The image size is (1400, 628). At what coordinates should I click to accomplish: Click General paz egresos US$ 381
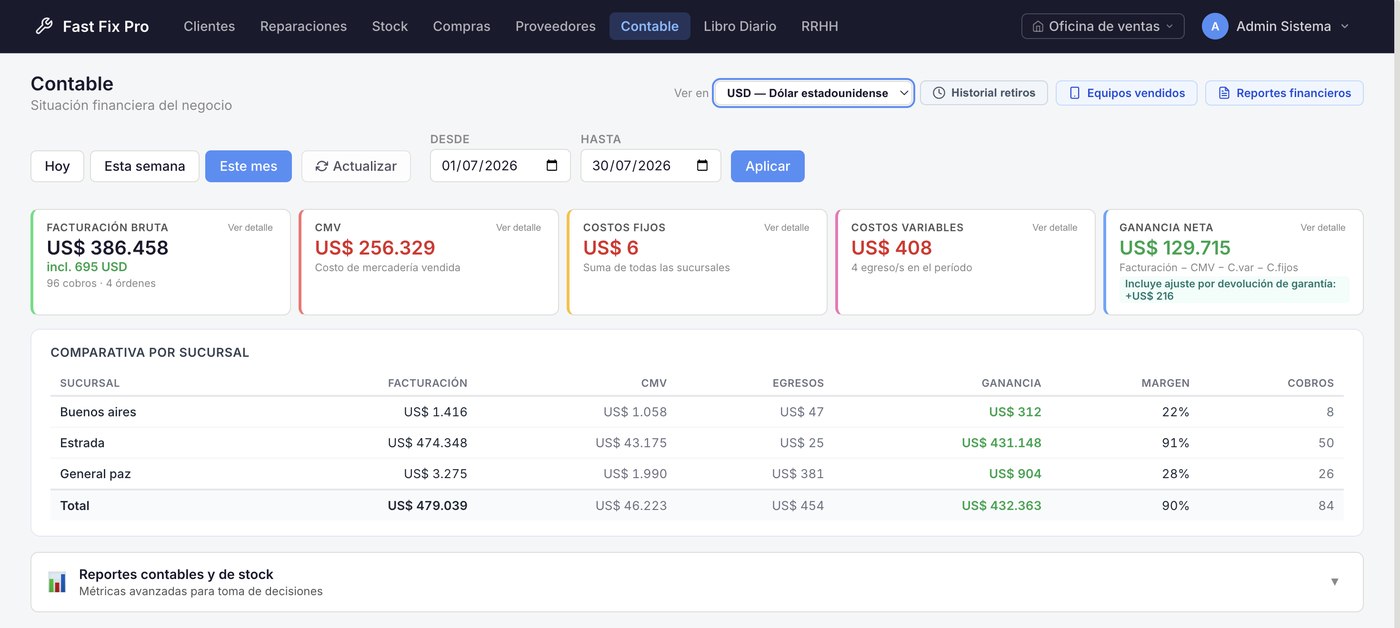(798, 474)
